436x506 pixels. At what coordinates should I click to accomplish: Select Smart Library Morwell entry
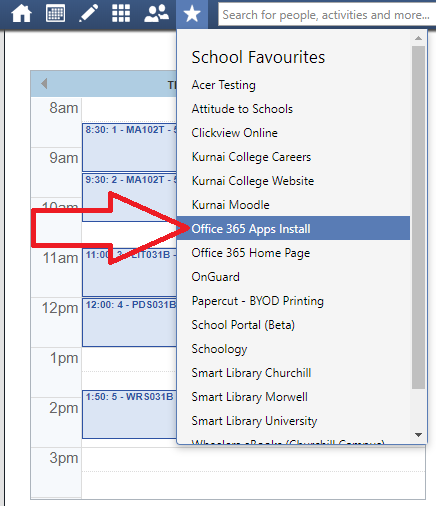[x=249, y=397]
